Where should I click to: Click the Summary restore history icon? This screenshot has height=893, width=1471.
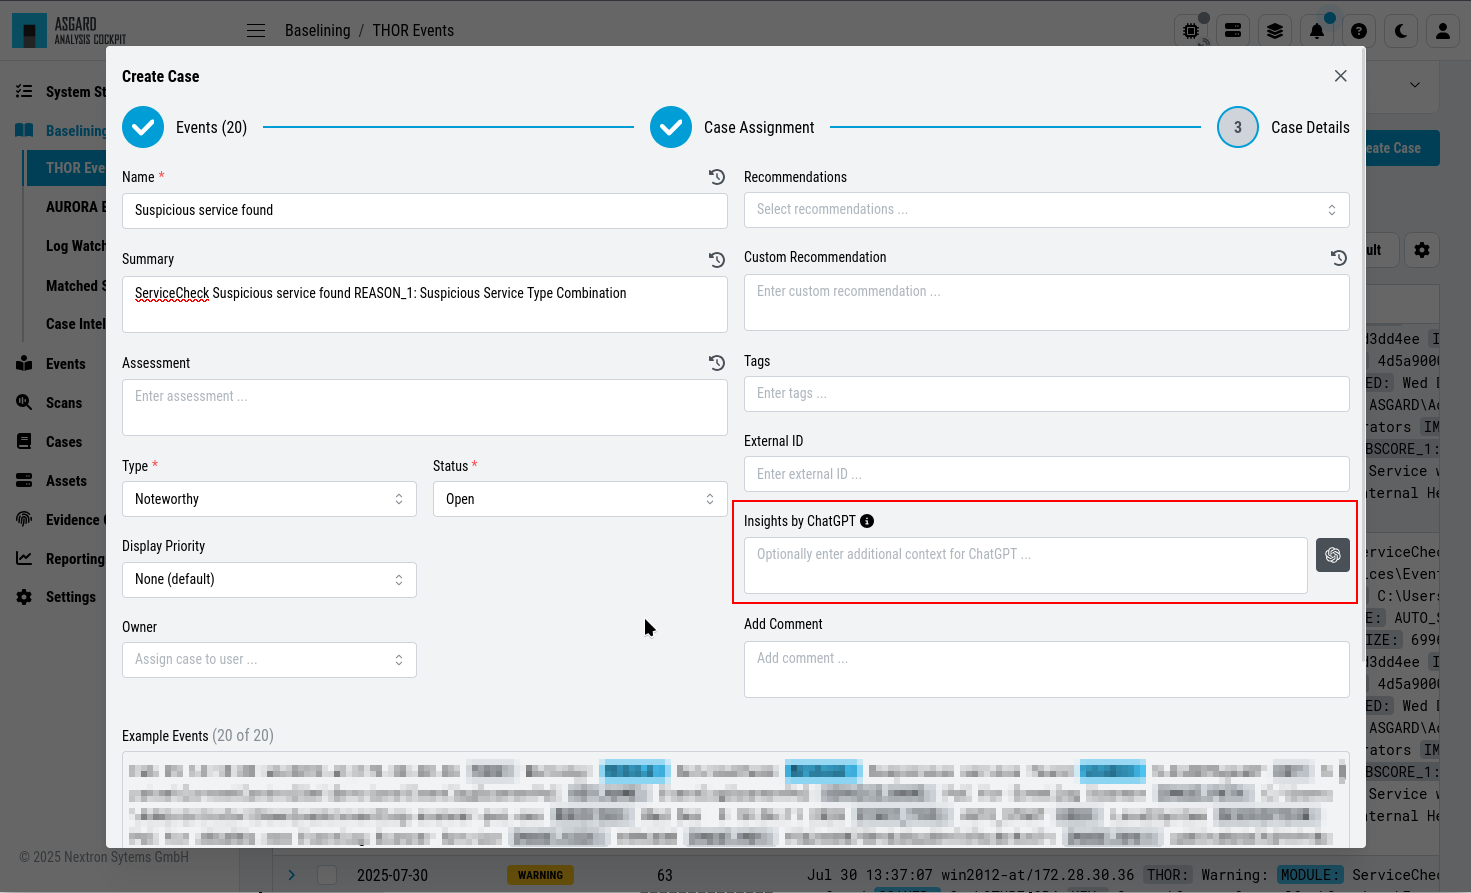pyautogui.click(x=717, y=260)
